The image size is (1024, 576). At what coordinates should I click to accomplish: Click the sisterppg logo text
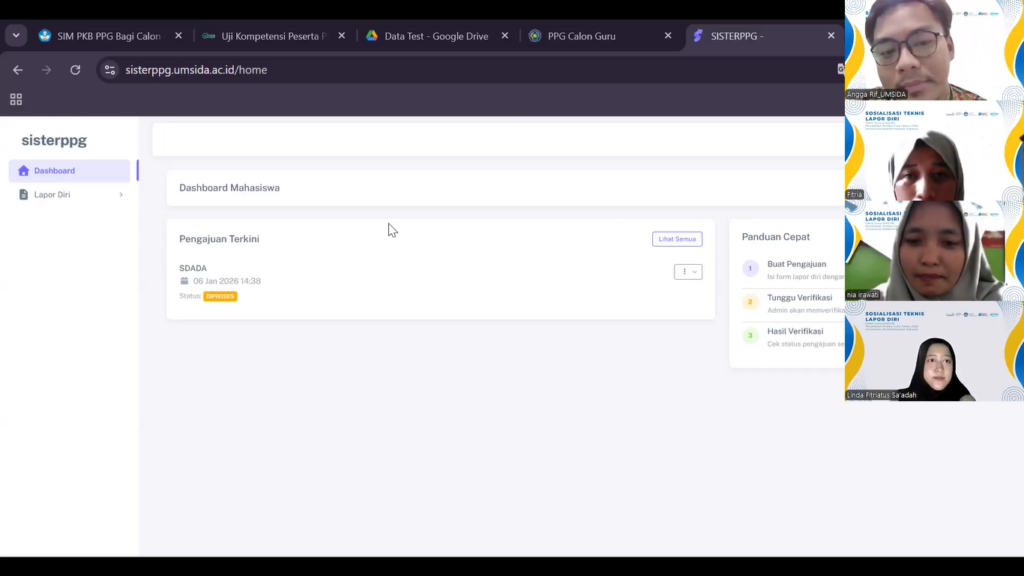54,140
